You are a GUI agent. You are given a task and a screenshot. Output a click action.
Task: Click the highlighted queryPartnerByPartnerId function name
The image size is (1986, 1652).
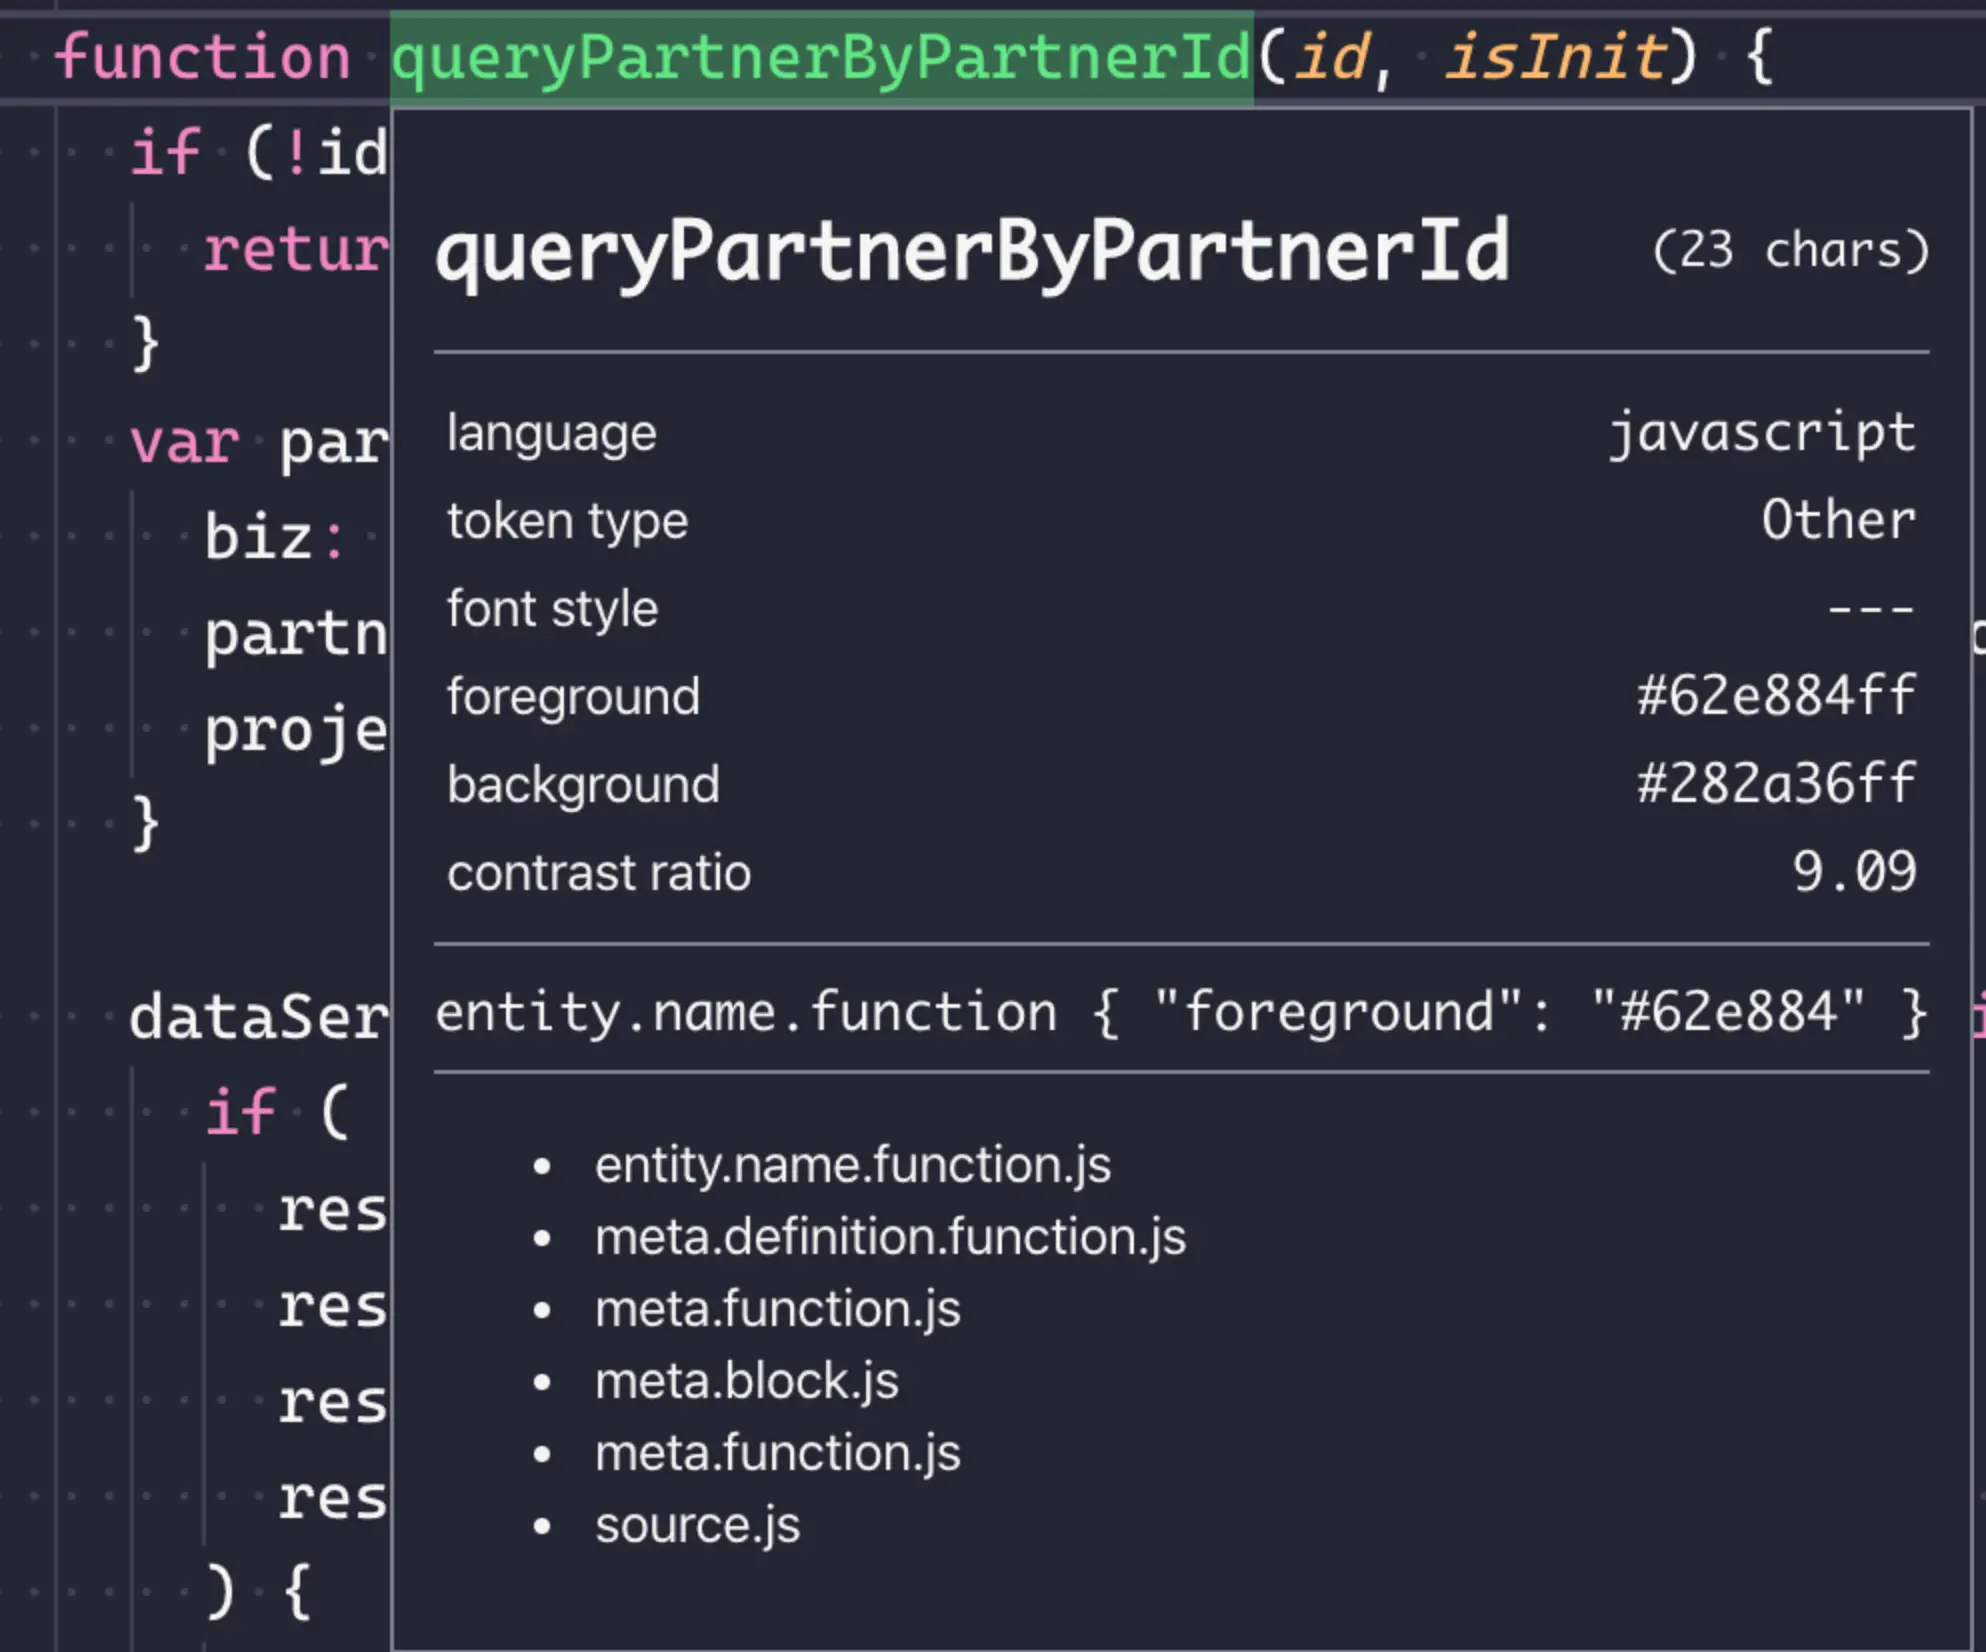[820, 57]
